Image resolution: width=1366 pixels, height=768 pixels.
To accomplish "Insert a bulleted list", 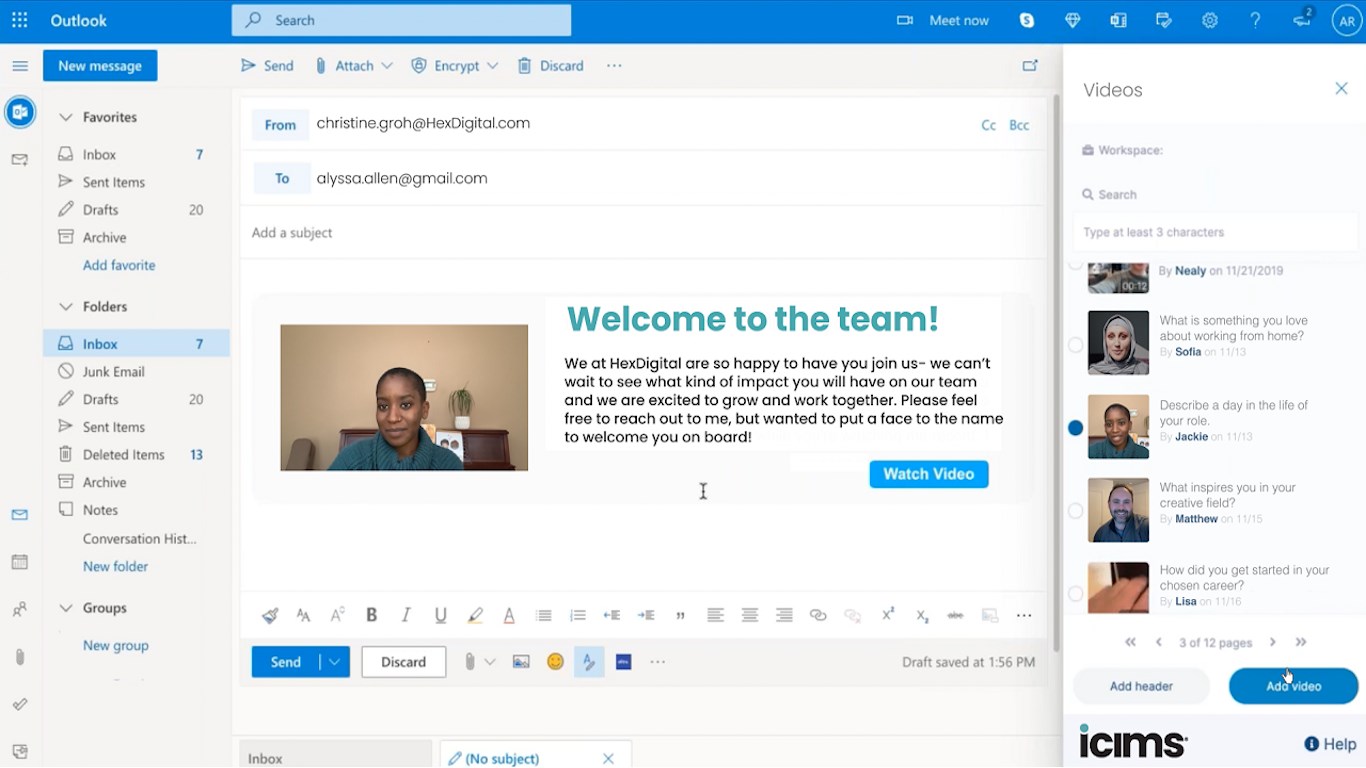I will point(543,616).
